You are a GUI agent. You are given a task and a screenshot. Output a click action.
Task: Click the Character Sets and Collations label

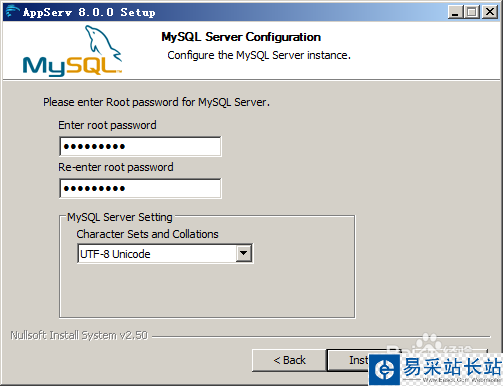click(147, 234)
